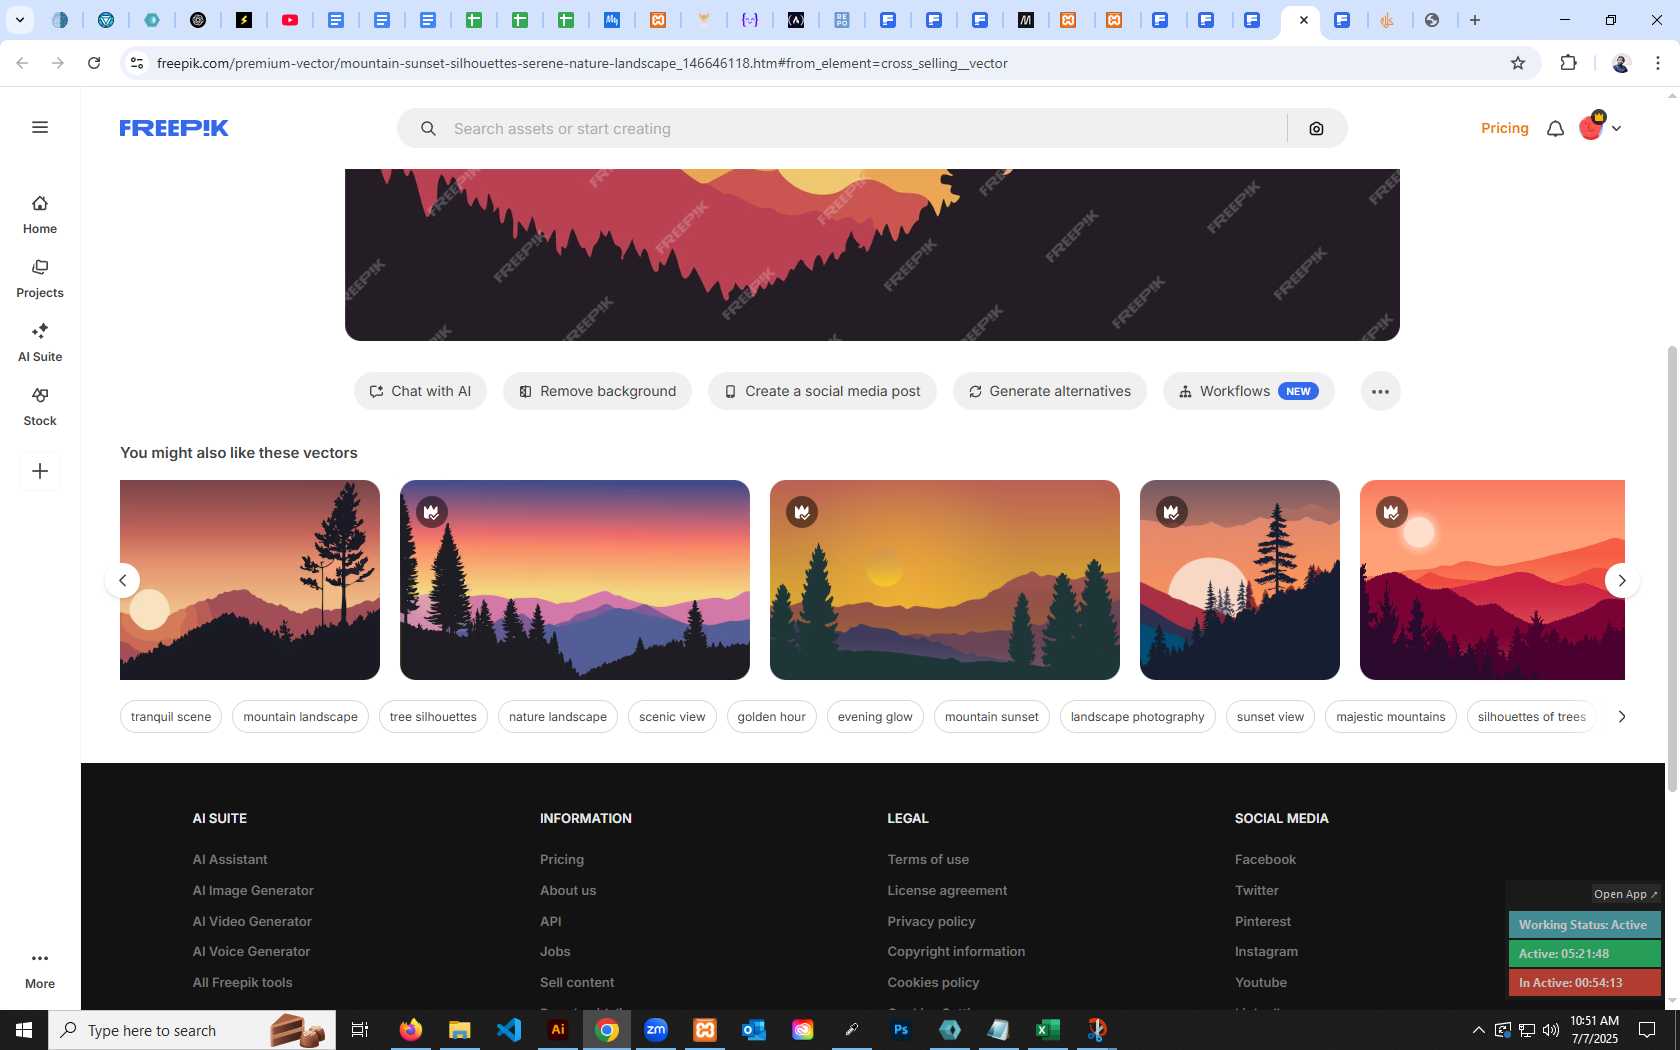Open AI Image Generator footer link

253,890
